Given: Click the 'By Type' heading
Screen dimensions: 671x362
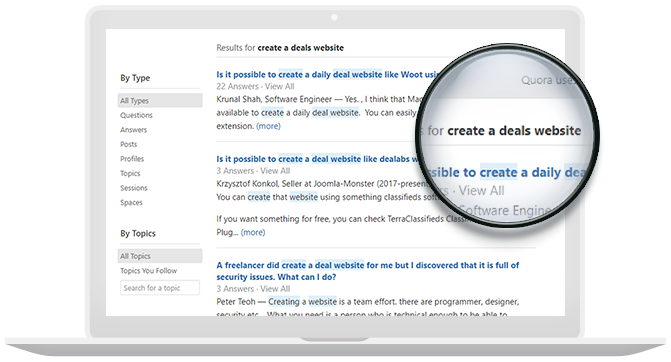Looking at the screenshot, I should (135, 78).
